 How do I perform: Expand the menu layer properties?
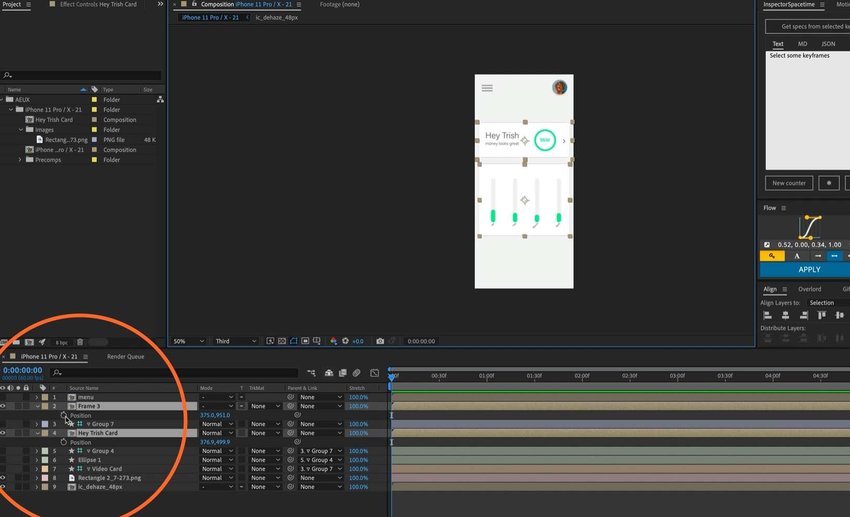(x=37, y=397)
